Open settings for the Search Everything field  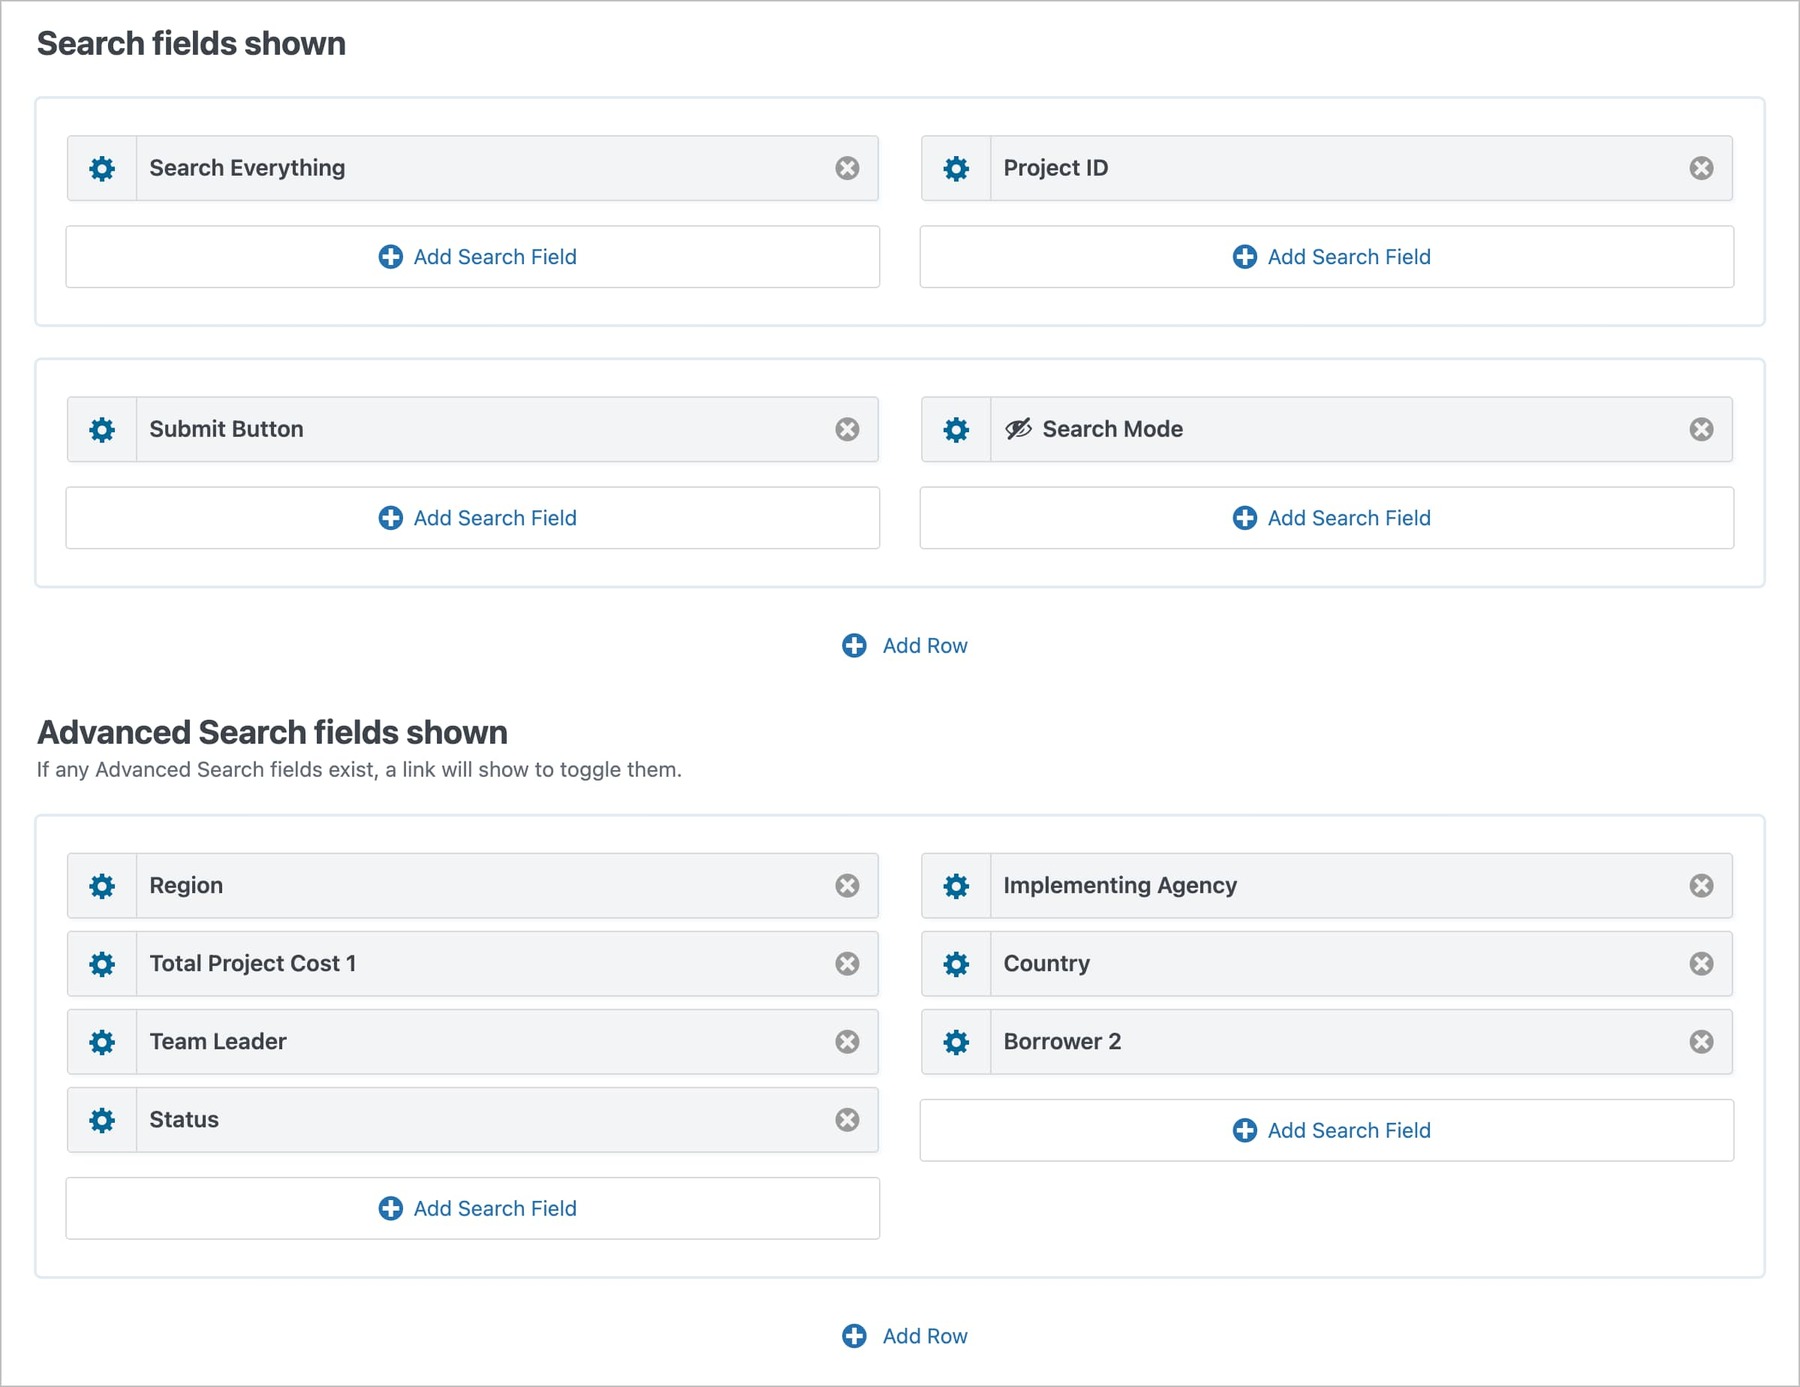101,168
